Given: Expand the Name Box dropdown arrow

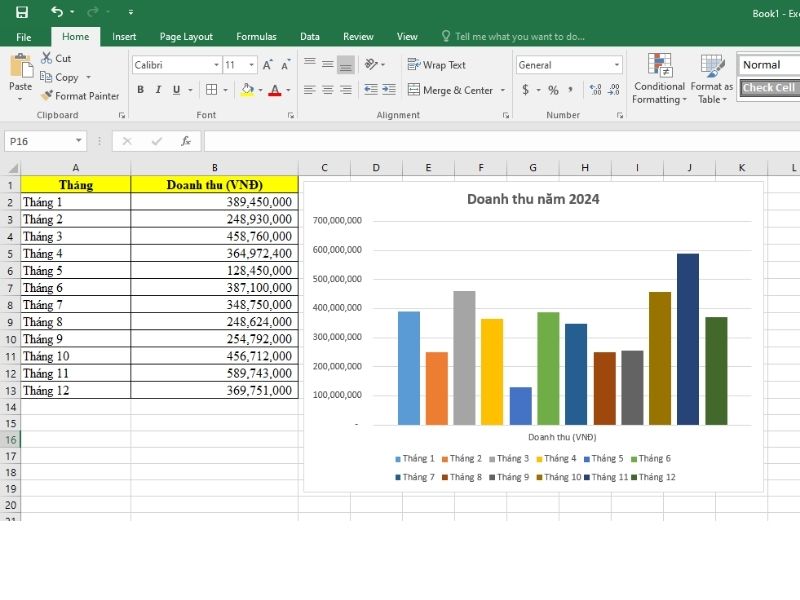Looking at the screenshot, I should point(78,141).
